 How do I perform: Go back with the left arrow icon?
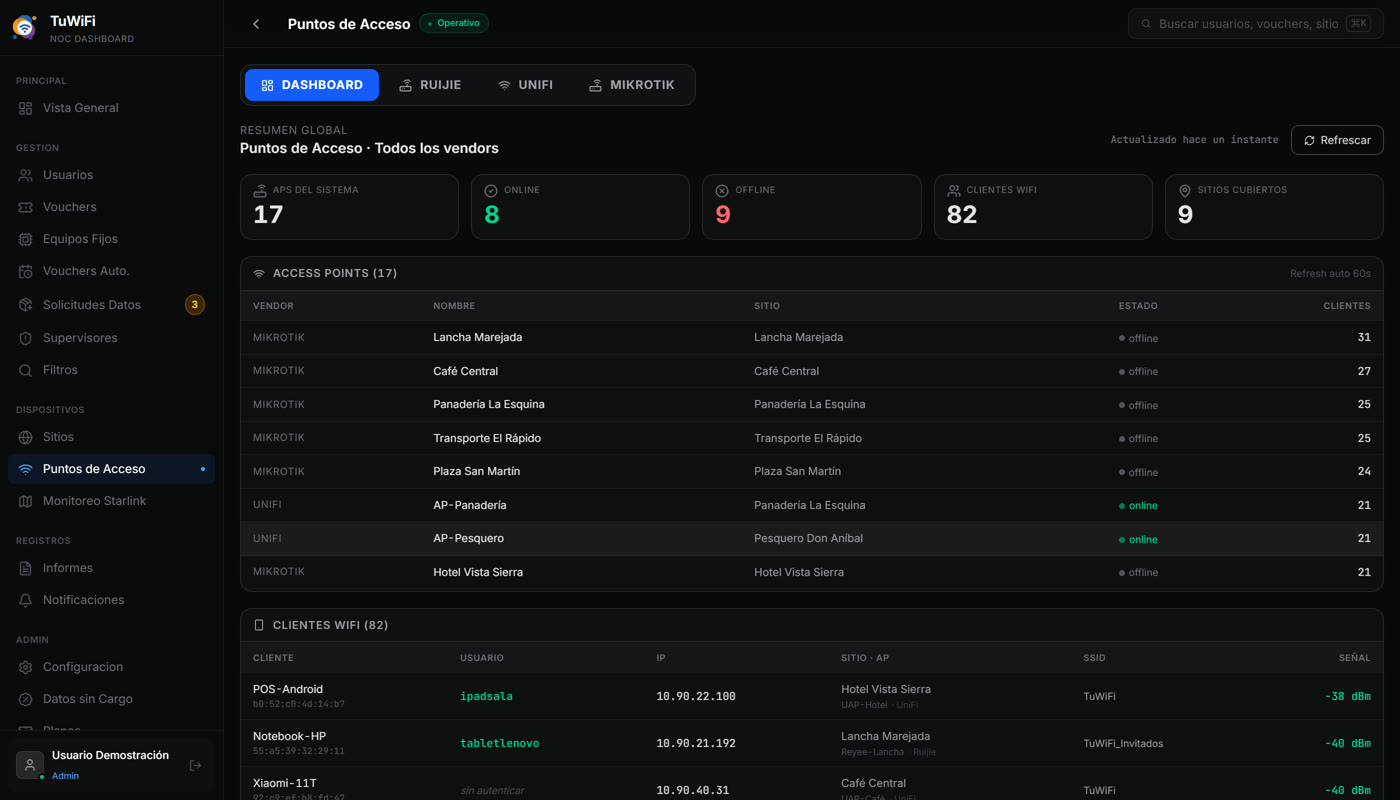(x=256, y=24)
